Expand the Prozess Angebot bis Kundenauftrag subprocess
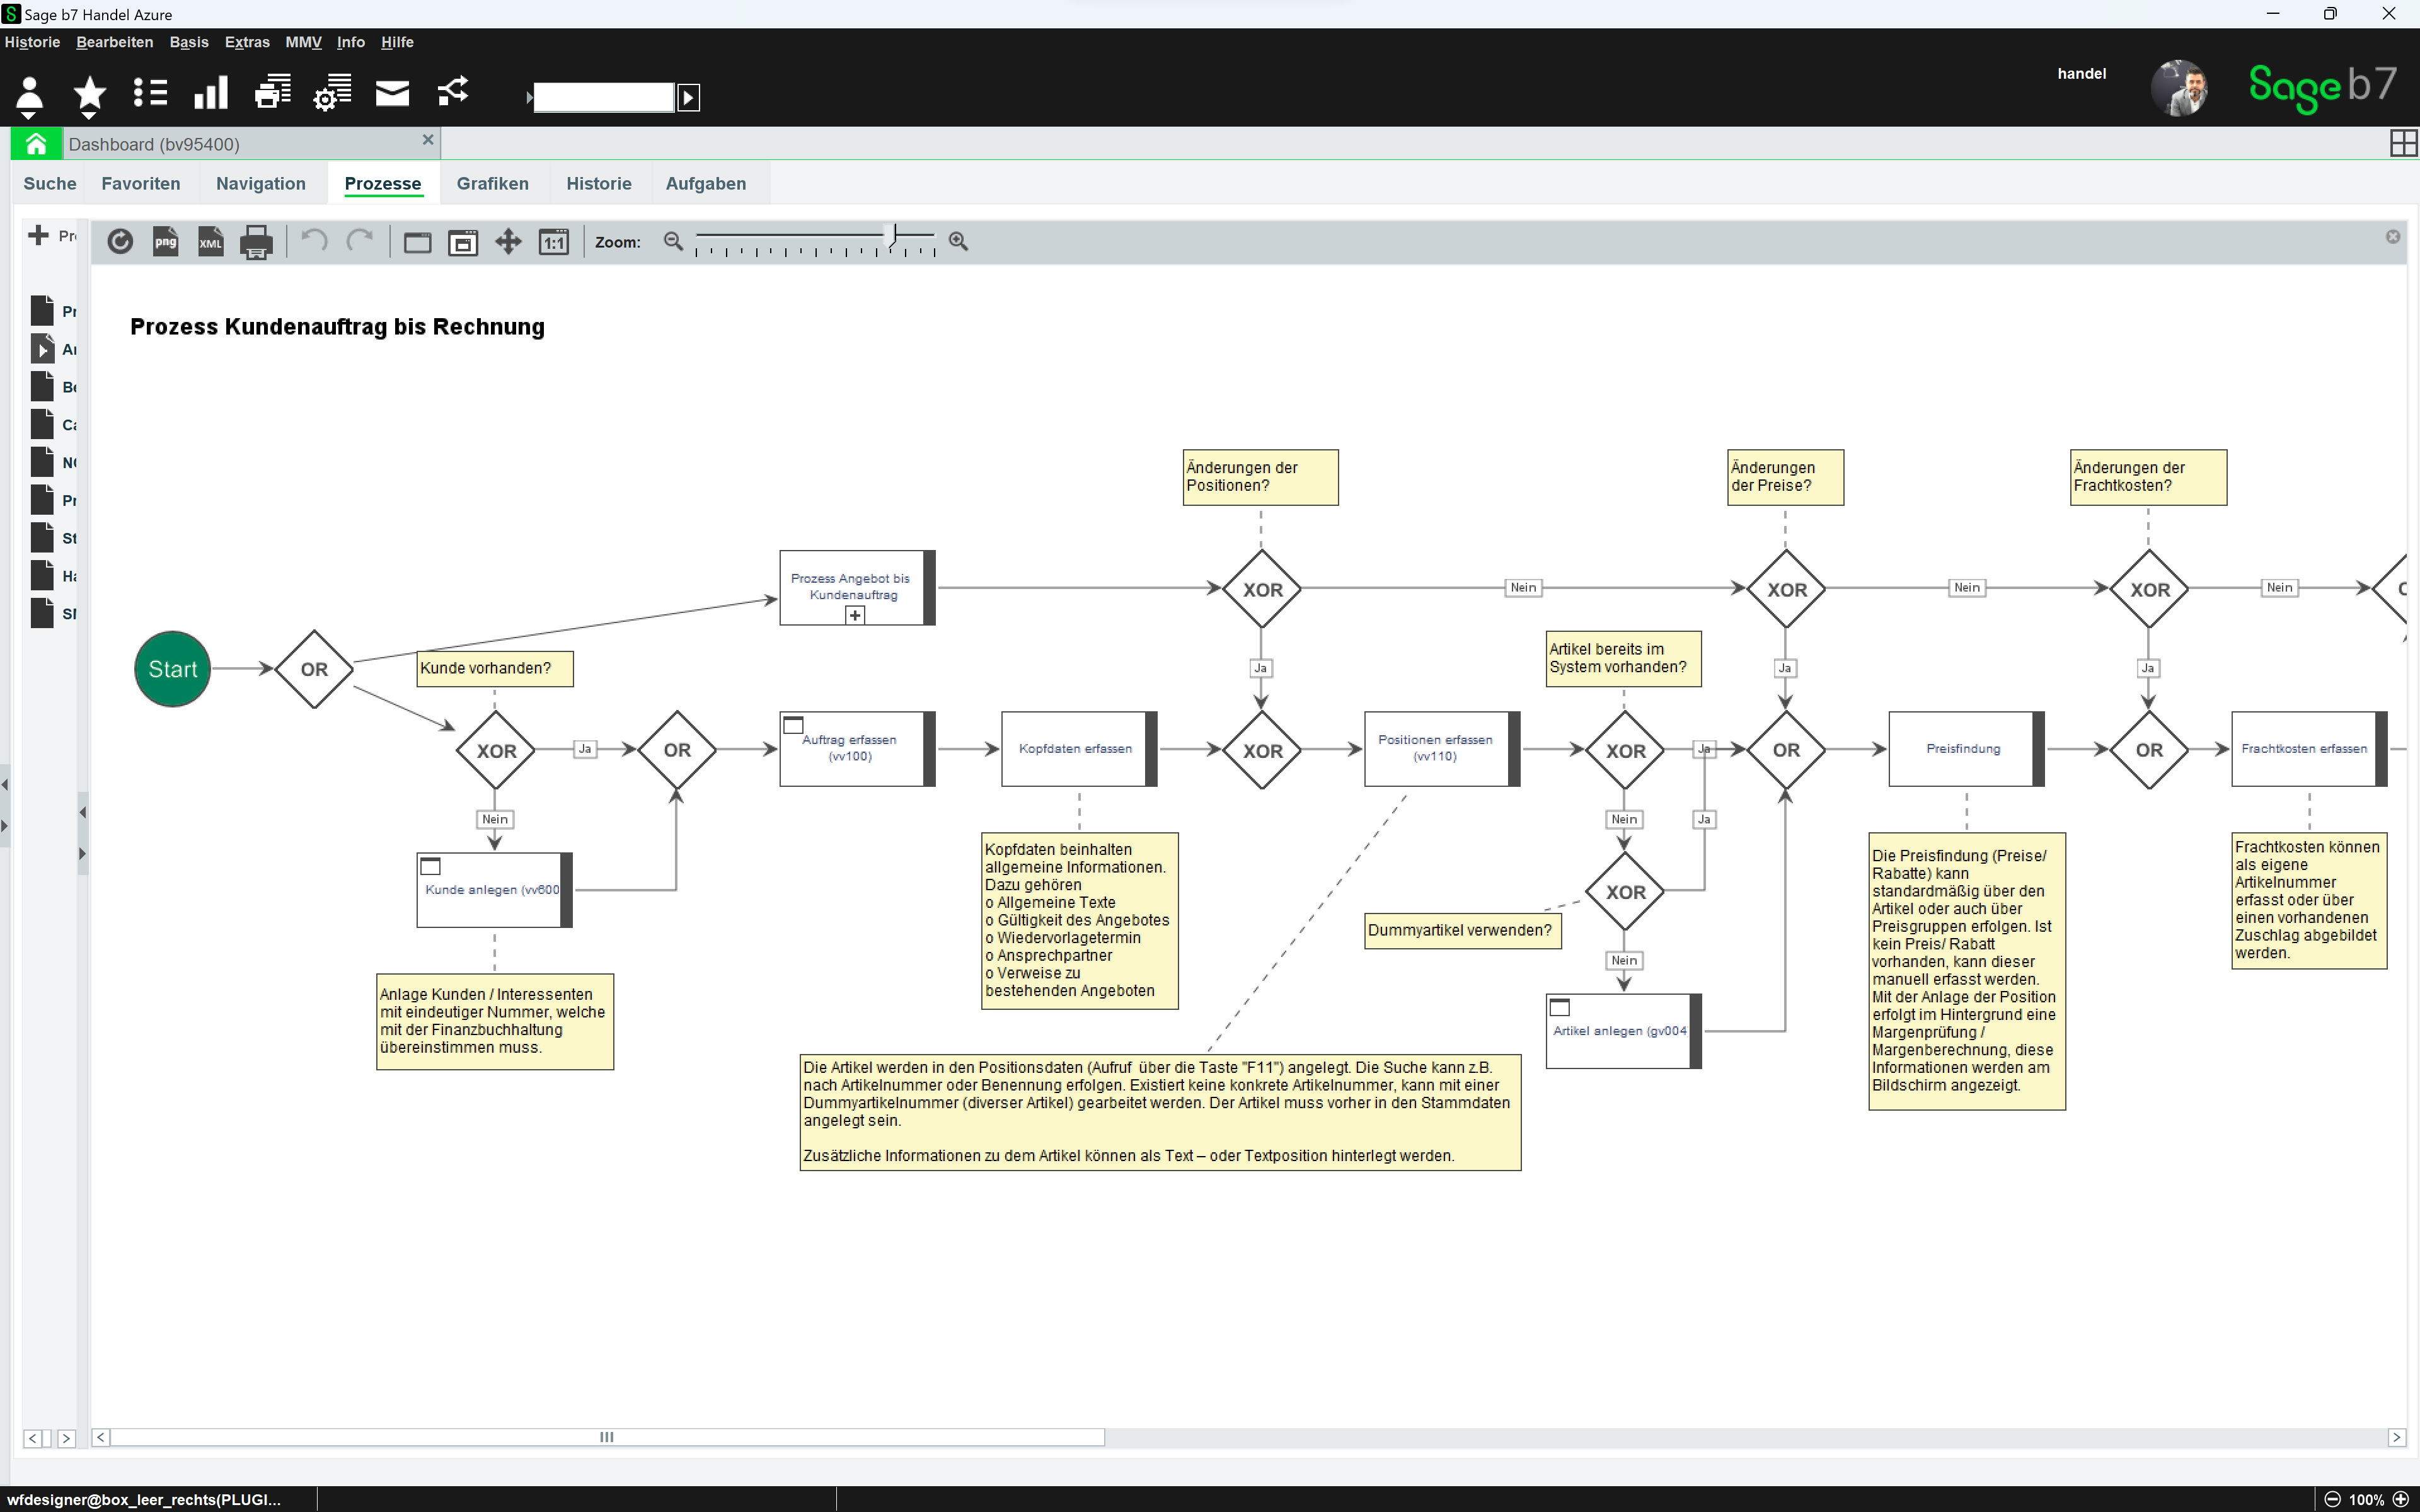The height and width of the screenshot is (1512, 2420). [x=855, y=615]
